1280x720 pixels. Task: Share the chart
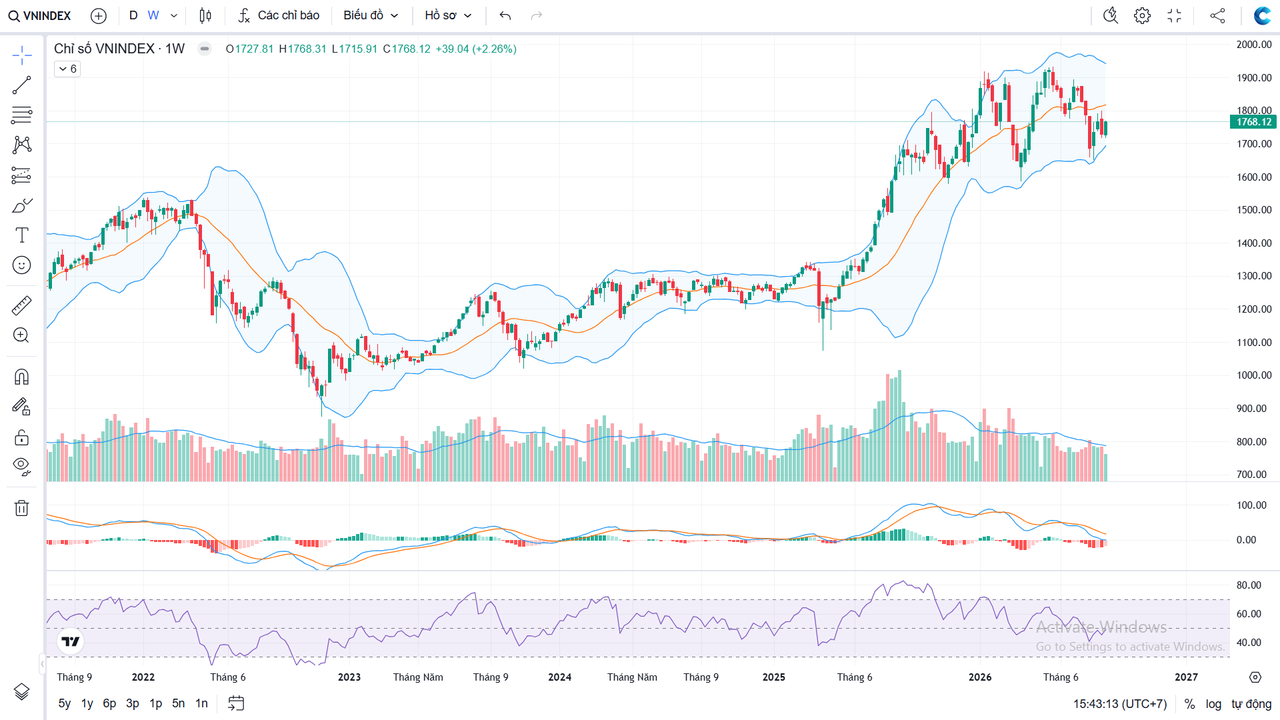pos(1217,16)
